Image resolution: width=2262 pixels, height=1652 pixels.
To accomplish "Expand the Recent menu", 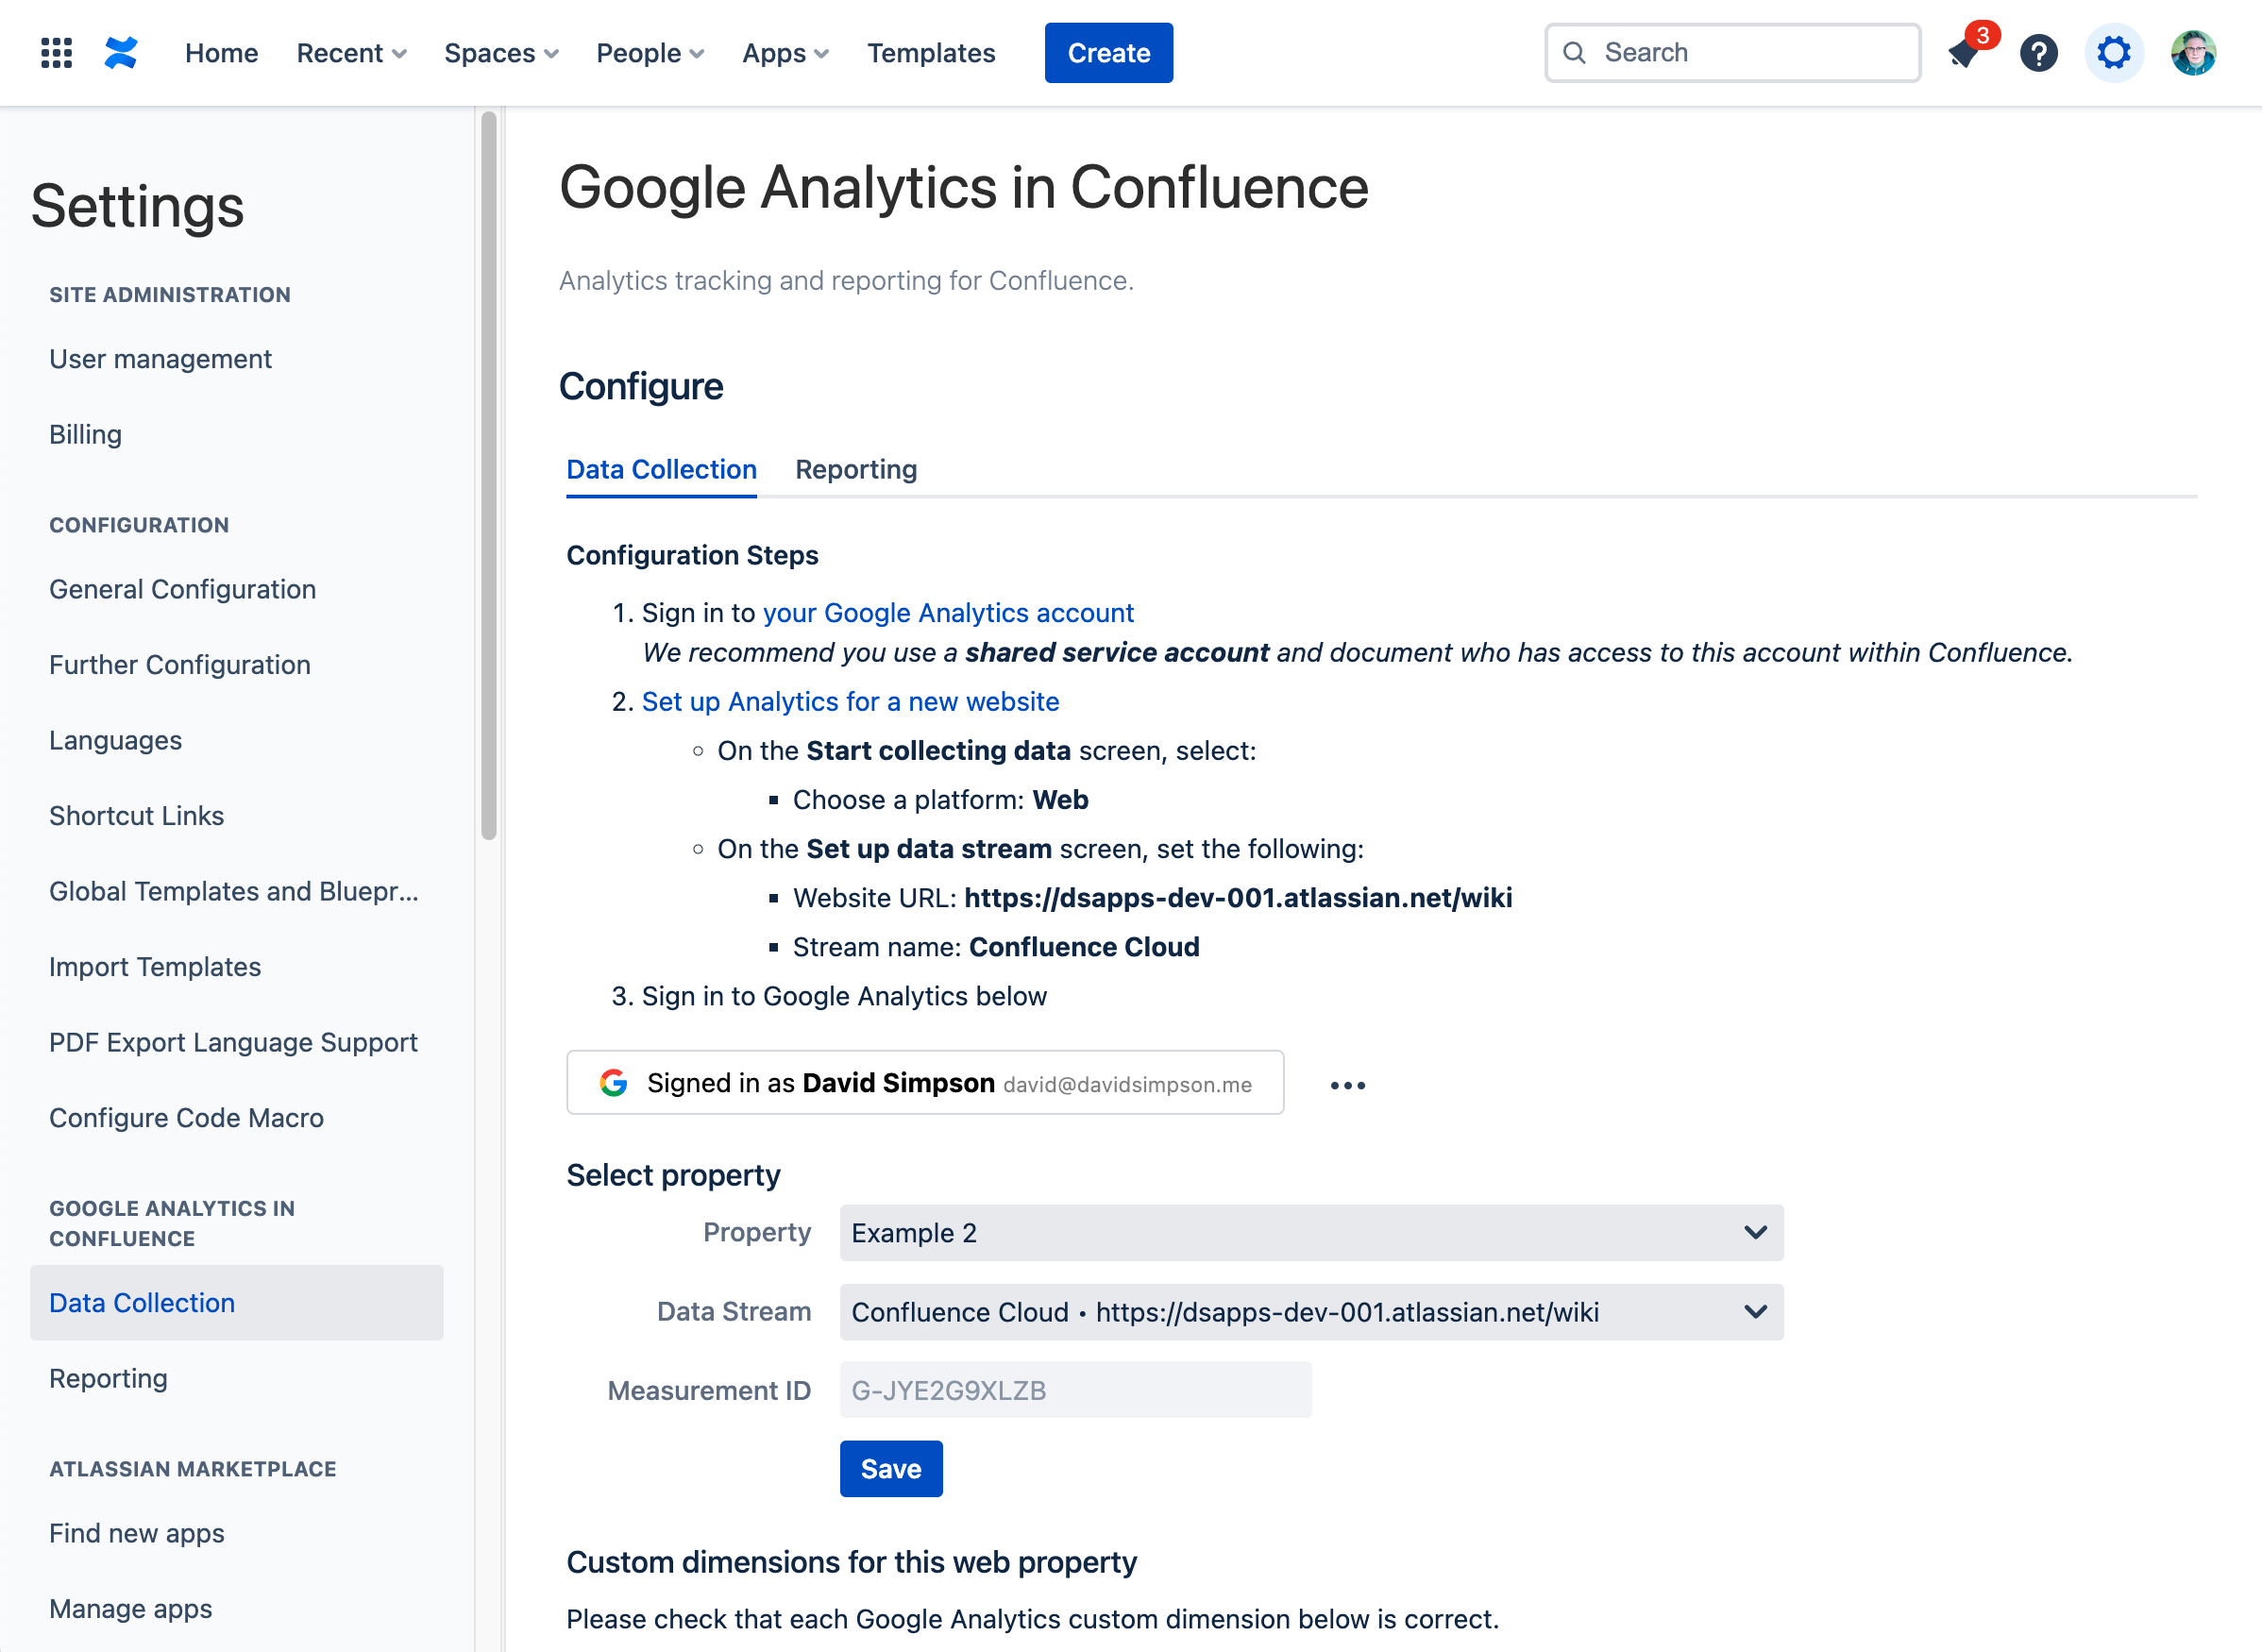I will pos(351,53).
